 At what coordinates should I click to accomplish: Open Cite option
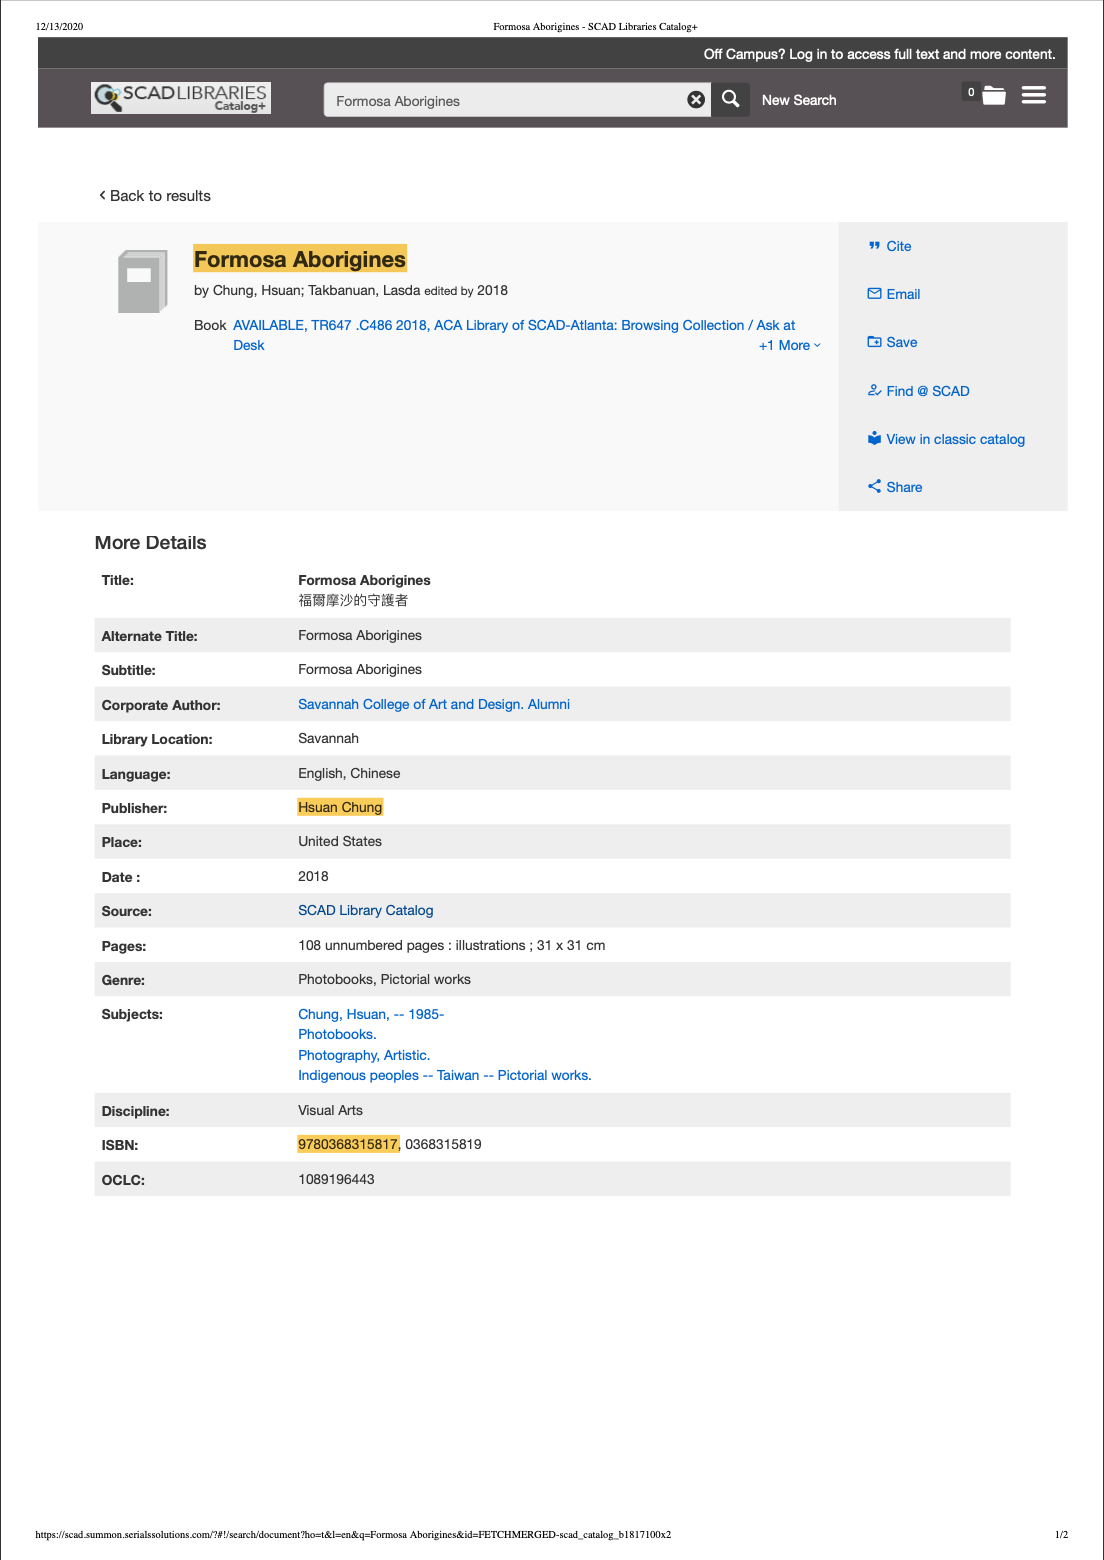click(899, 246)
